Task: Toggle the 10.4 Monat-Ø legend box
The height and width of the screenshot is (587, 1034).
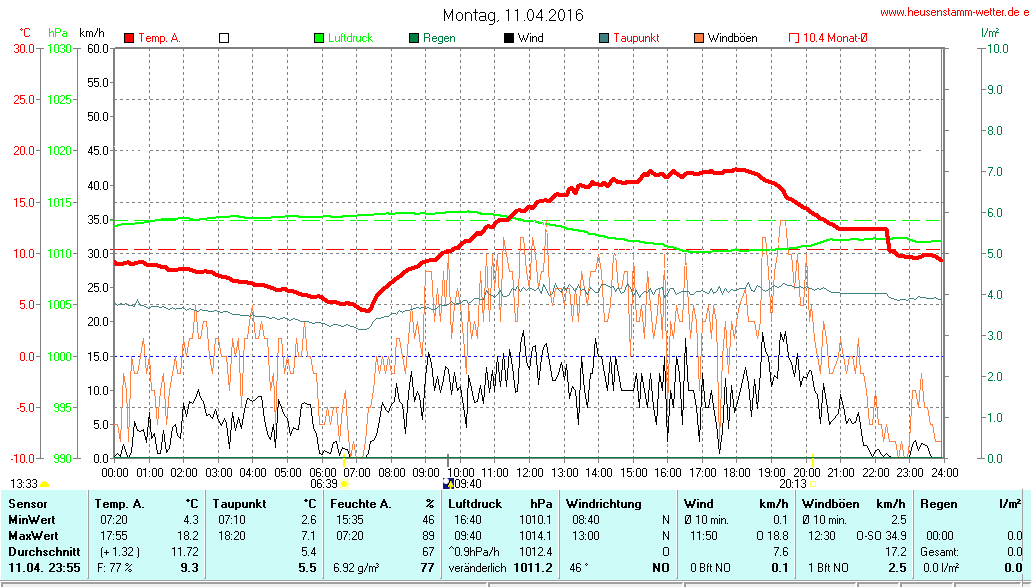Action: [794, 38]
